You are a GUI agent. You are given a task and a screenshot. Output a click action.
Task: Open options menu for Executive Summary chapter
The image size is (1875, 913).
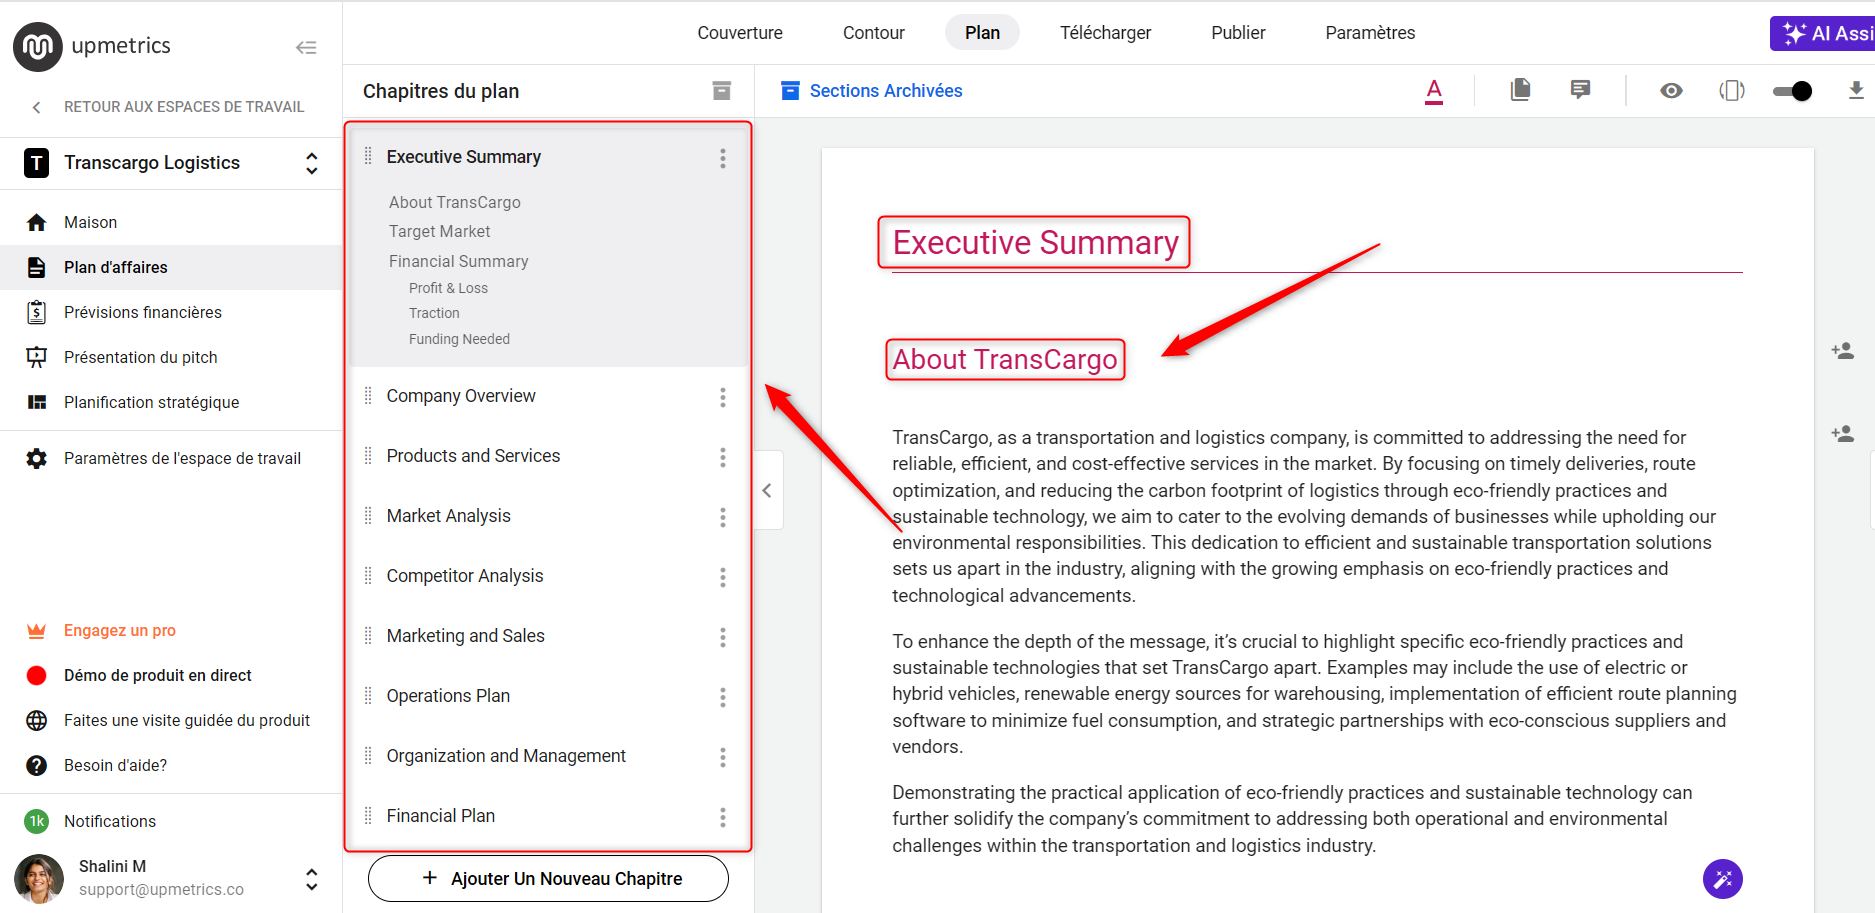tap(722, 158)
